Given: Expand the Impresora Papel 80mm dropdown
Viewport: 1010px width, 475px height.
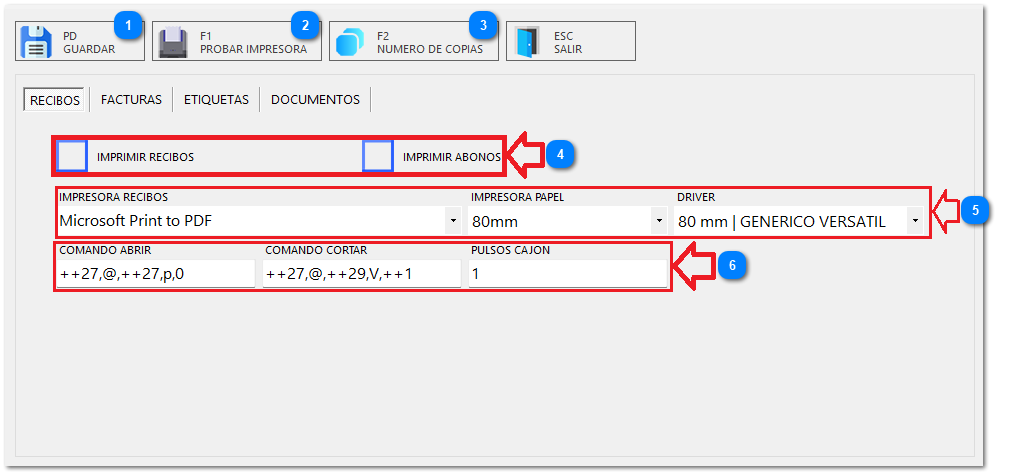Looking at the screenshot, I should click(x=658, y=221).
